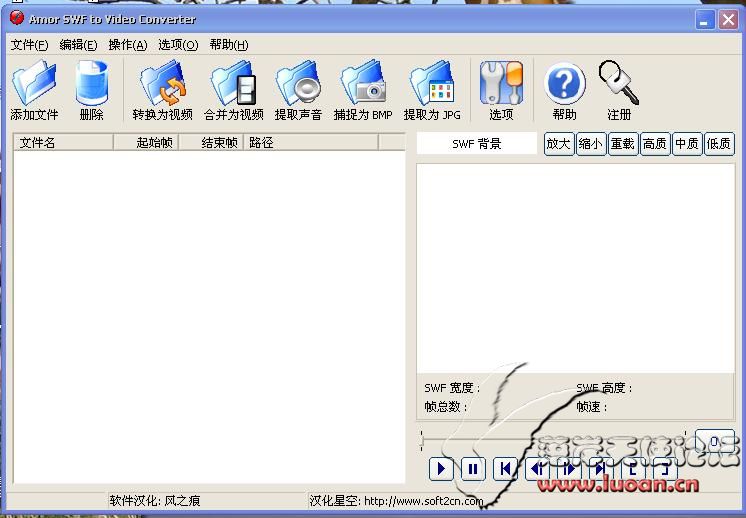The width and height of the screenshot is (746, 518).
Task: Click the 删除 (Delete) trash bin icon
Action: 91,83
